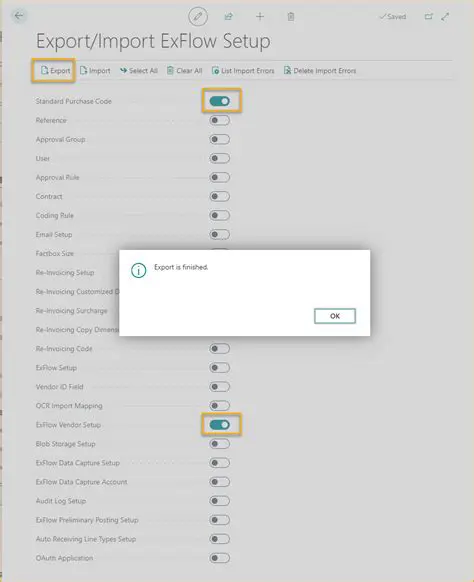474x582 pixels.
Task: Click the Factbox Size label
Action: [55, 253]
